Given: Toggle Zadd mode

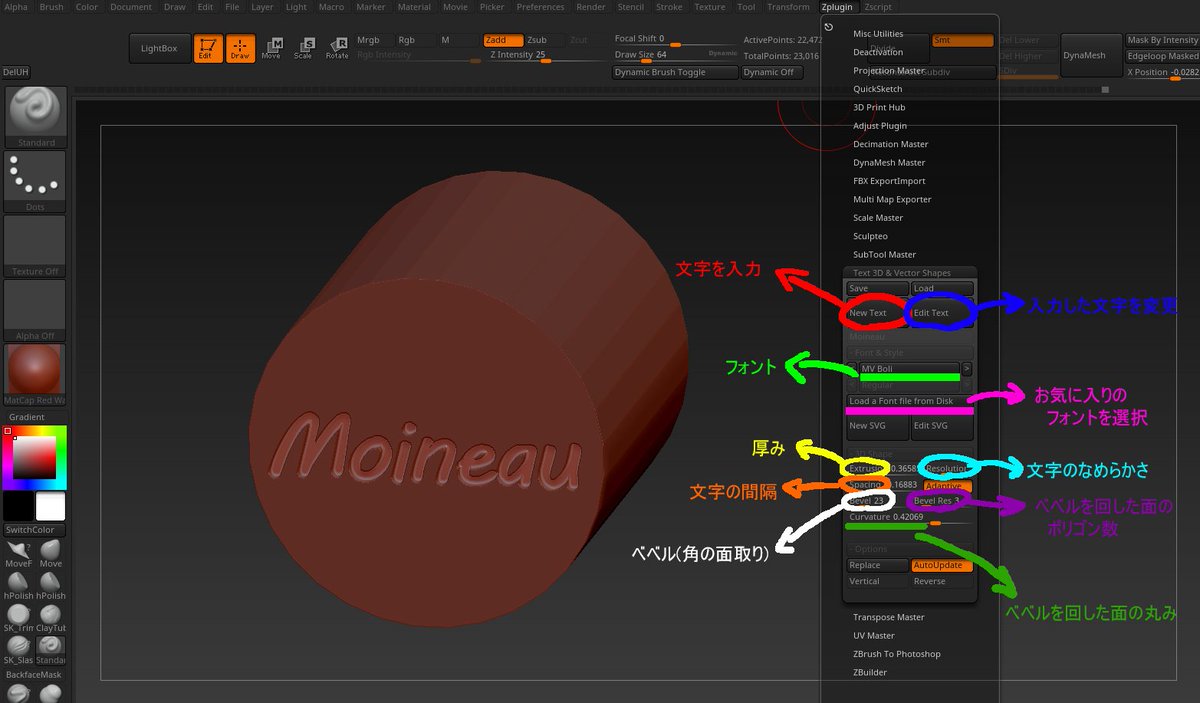Looking at the screenshot, I should [503, 40].
